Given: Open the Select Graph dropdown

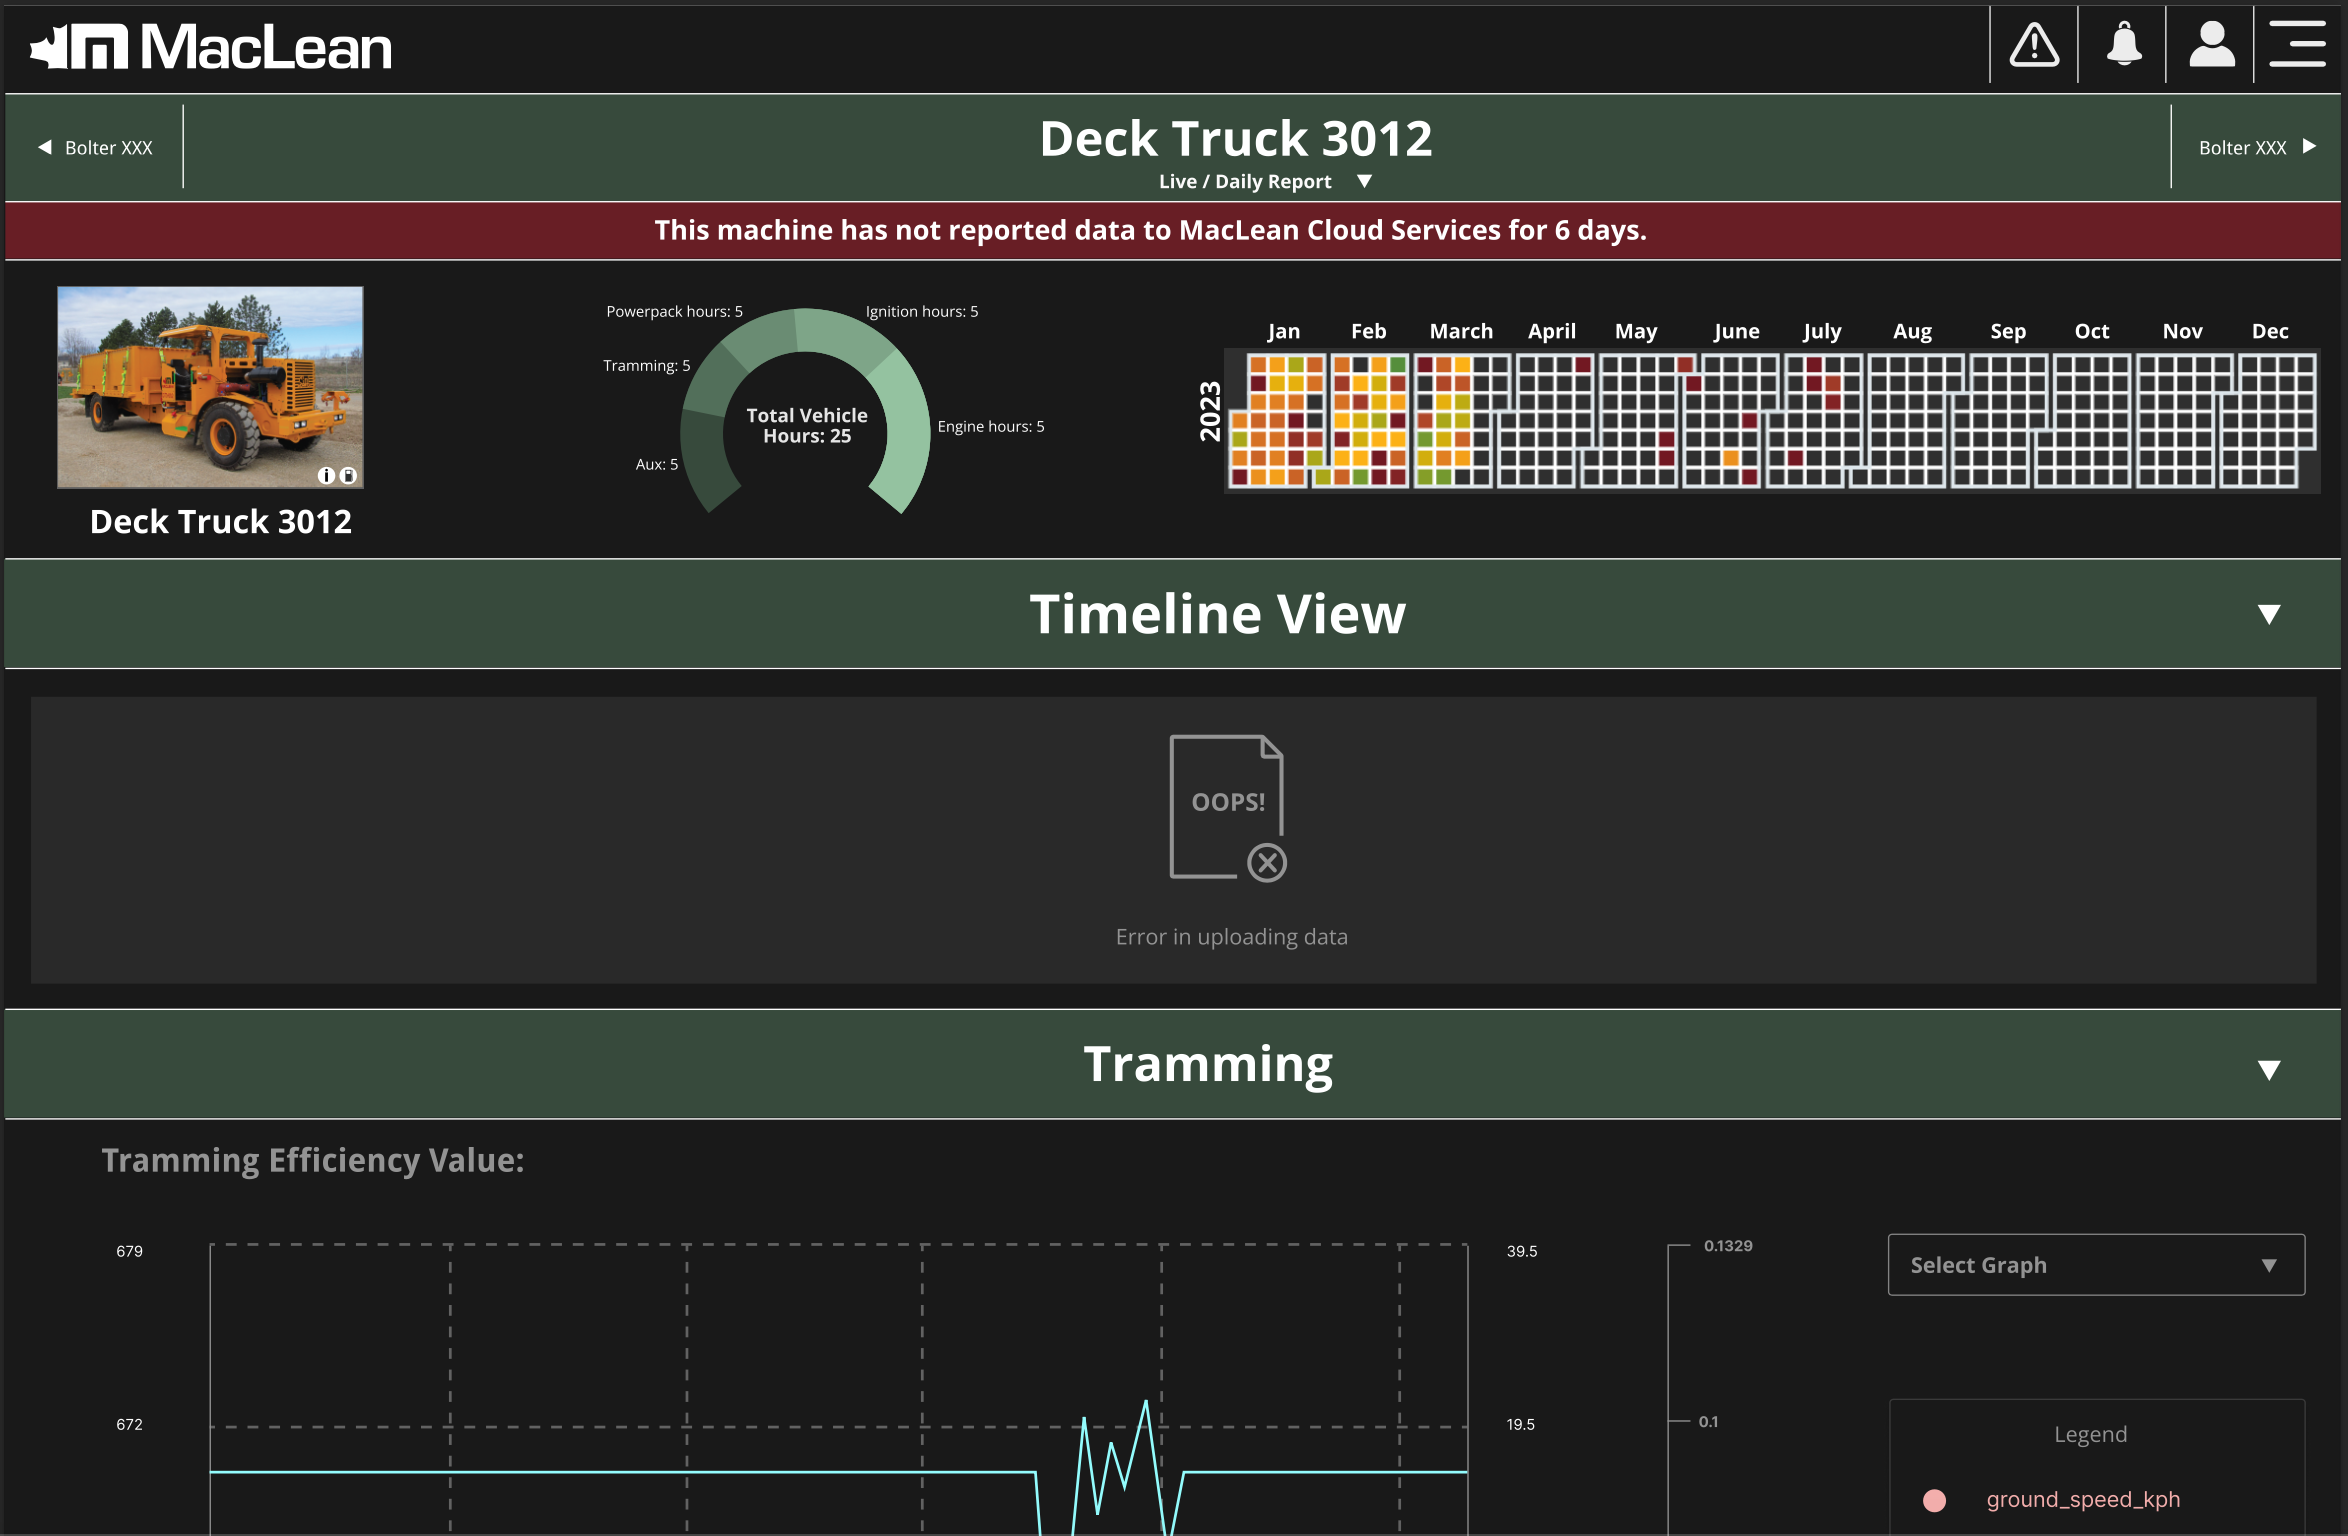Looking at the screenshot, I should 2096,1265.
